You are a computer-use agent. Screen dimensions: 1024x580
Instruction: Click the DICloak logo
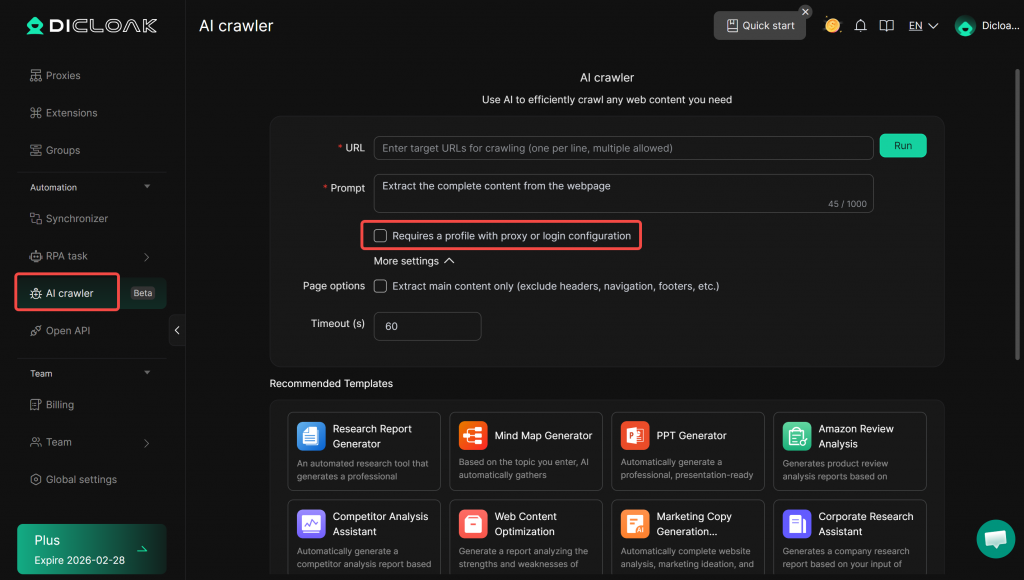click(92, 26)
